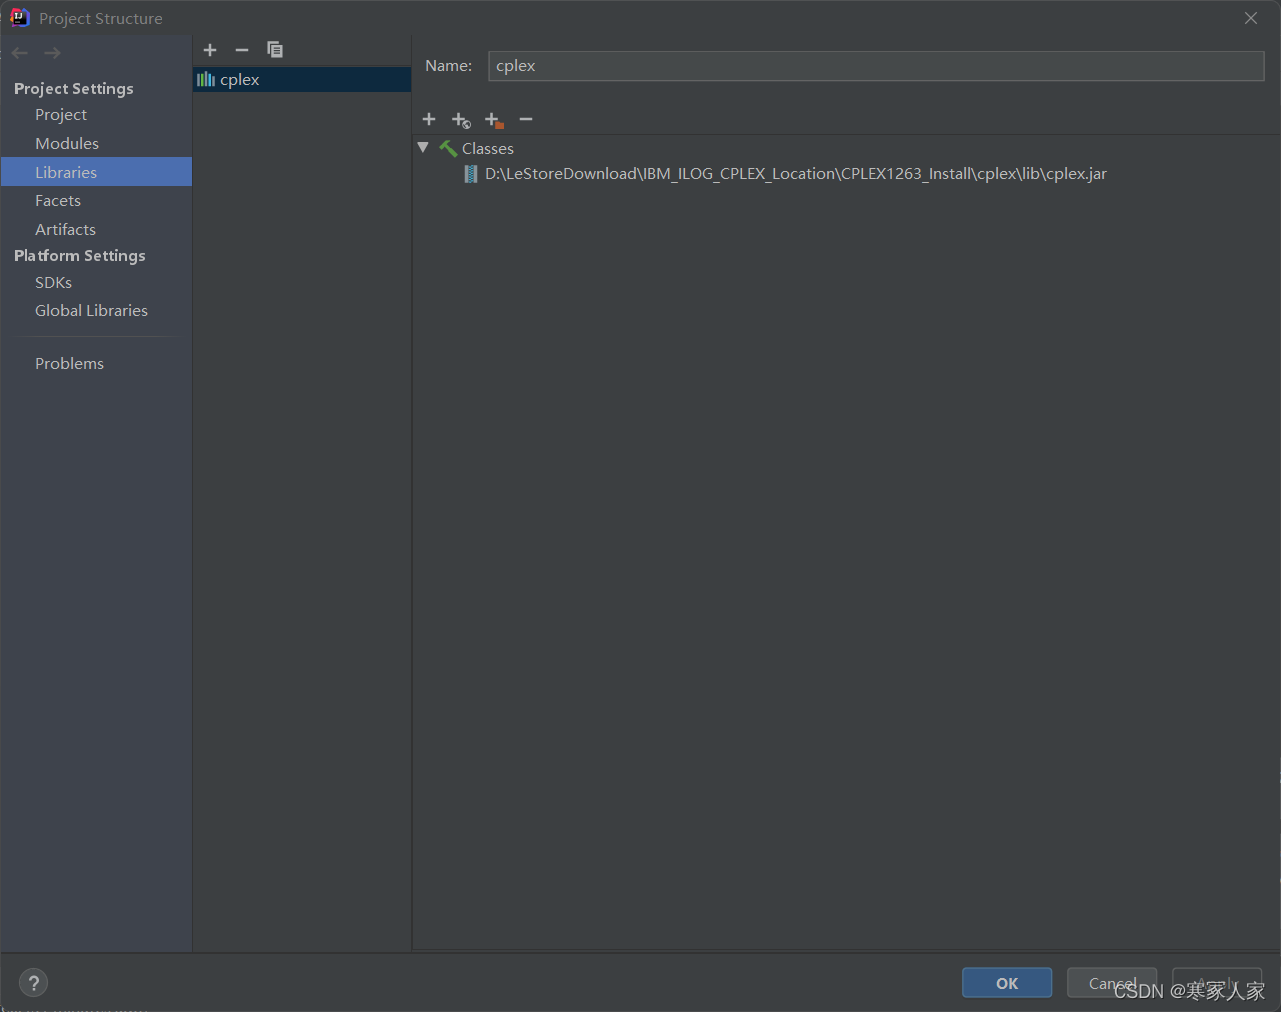Add a new project library

(210, 50)
